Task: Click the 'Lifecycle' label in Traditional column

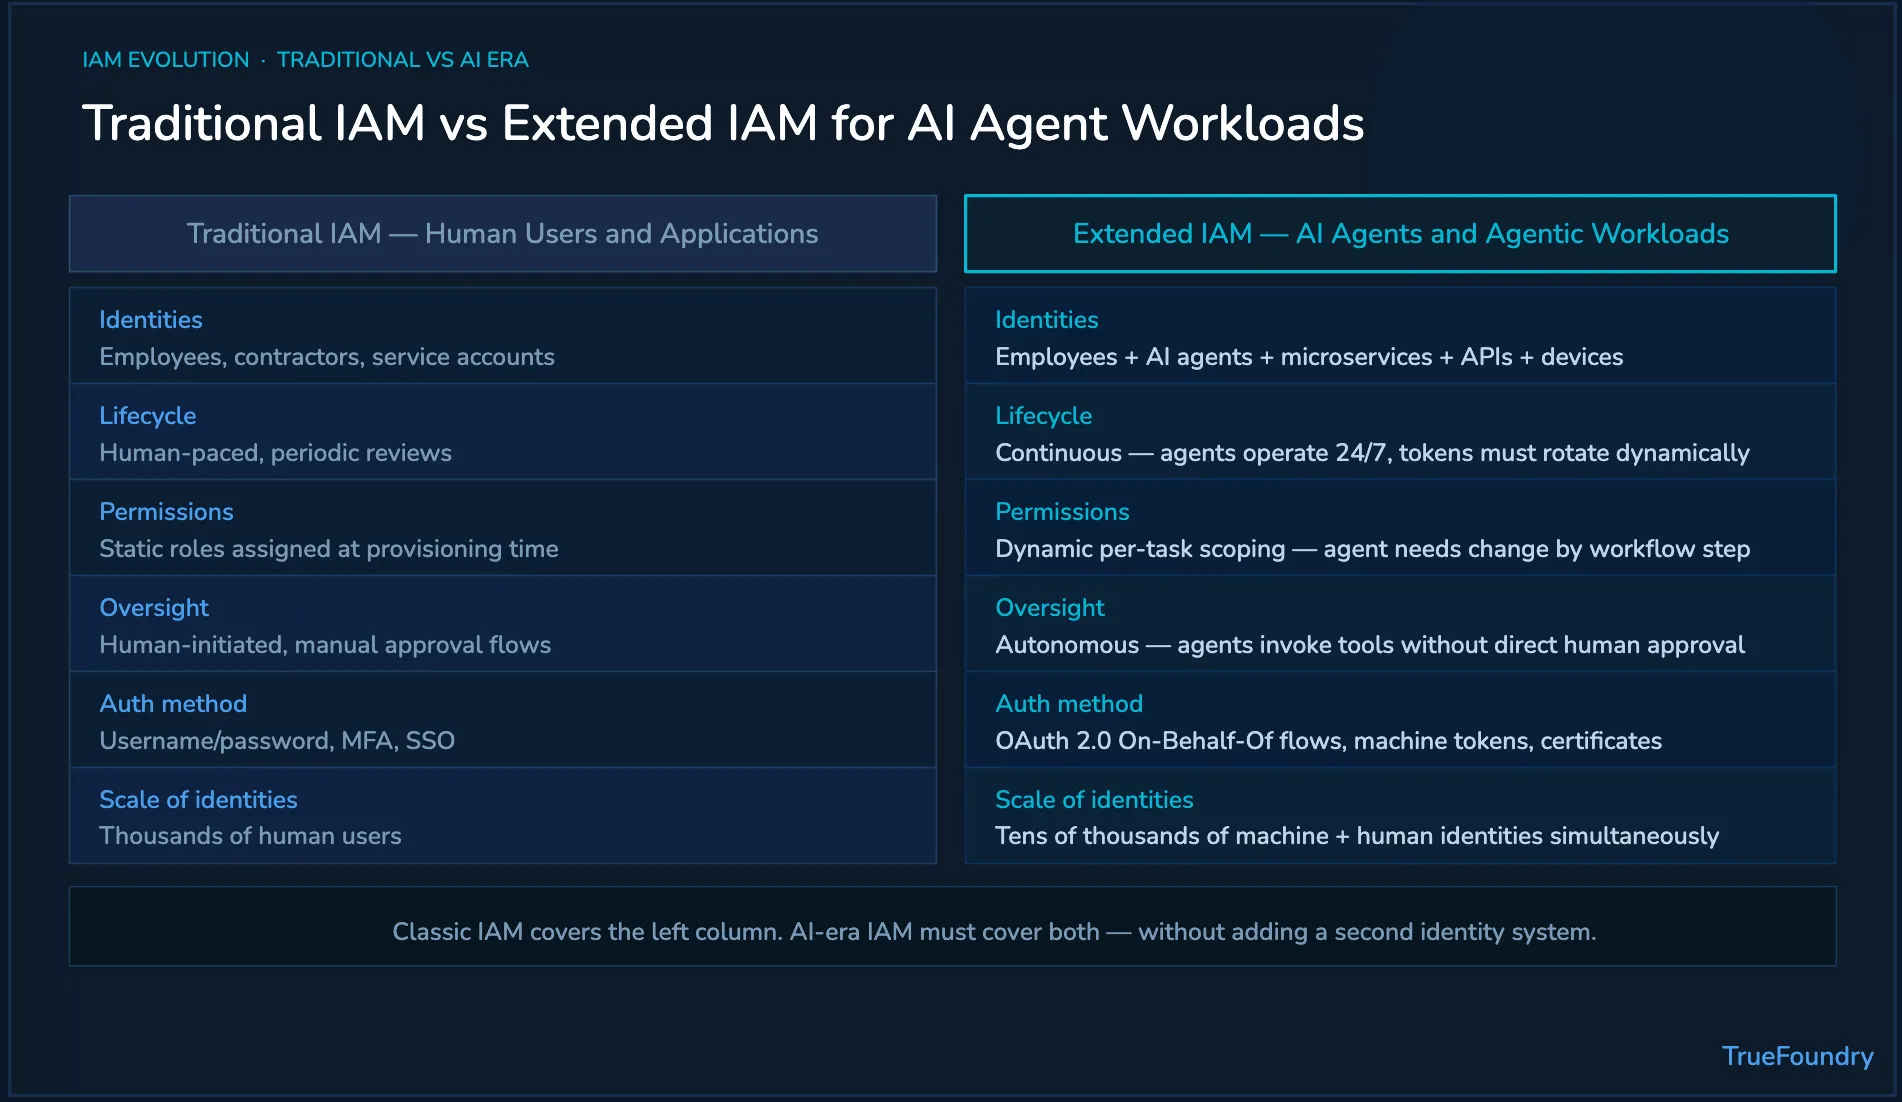Action: (x=148, y=416)
